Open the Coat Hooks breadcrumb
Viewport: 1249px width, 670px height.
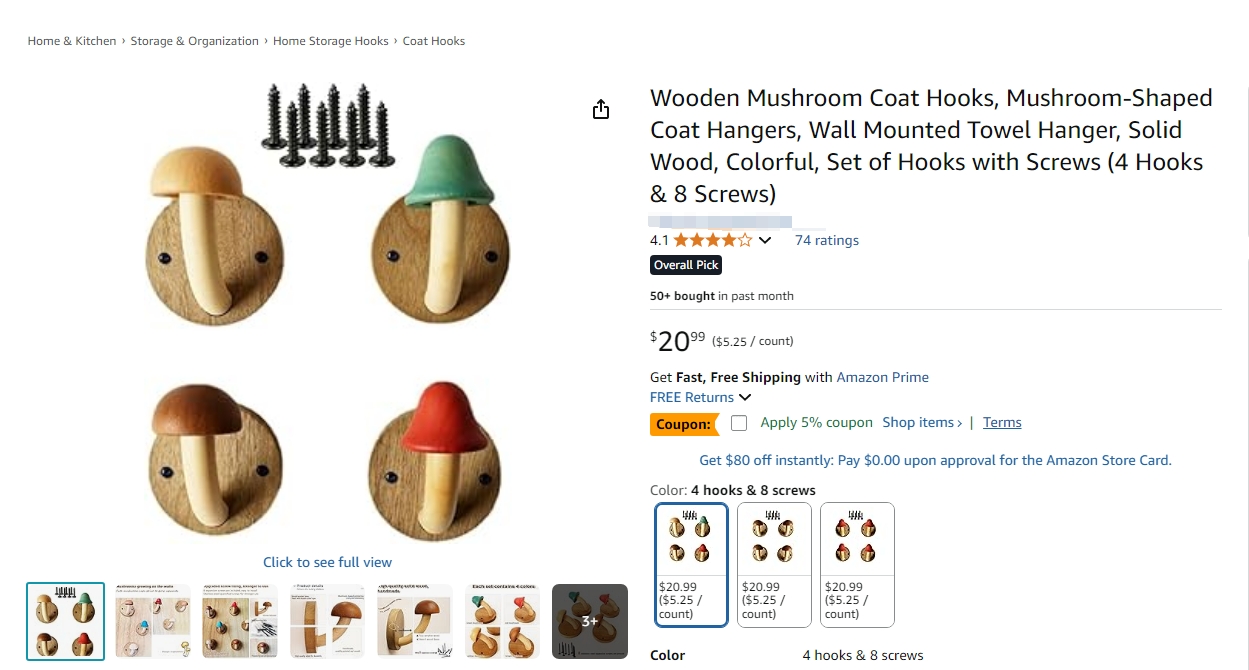[434, 41]
